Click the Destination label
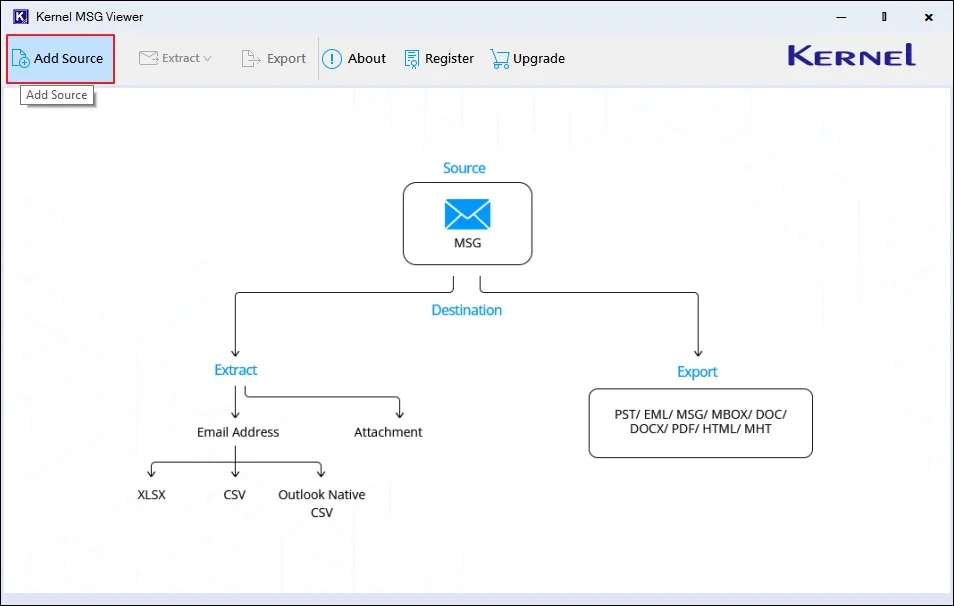This screenshot has height=606, width=954. [x=467, y=310]
